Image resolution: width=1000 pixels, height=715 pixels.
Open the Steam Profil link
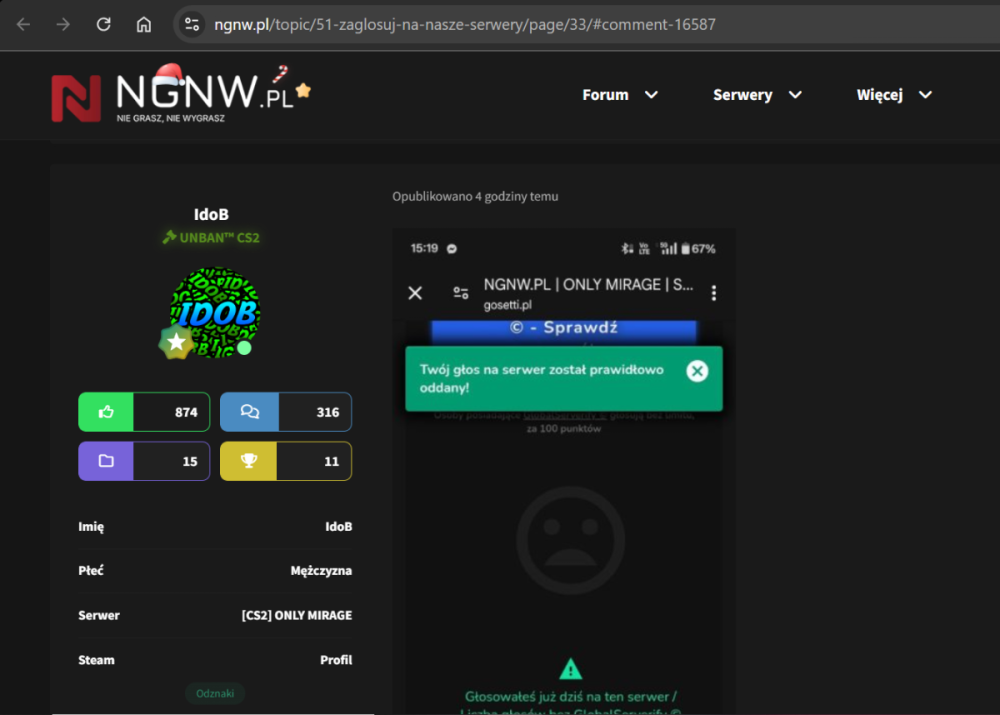[x=336, y=660]
